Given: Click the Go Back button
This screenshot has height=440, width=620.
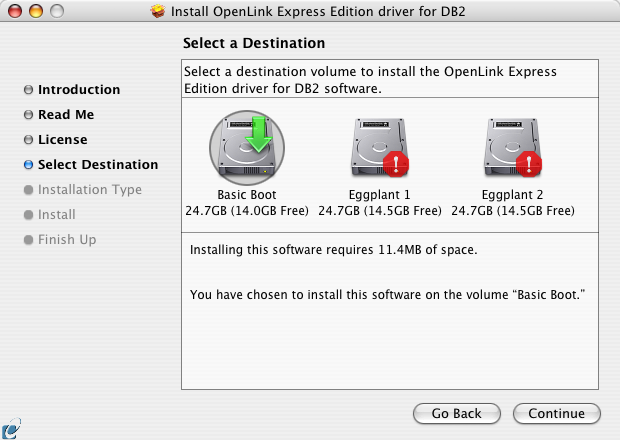Looking at the screenshot, I should (457, 414).
